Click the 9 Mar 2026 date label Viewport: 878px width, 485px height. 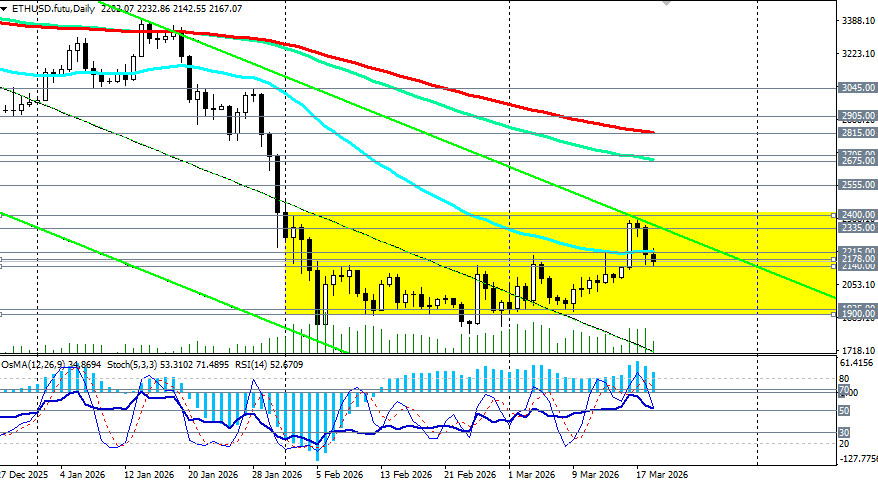tap(595, 475)
